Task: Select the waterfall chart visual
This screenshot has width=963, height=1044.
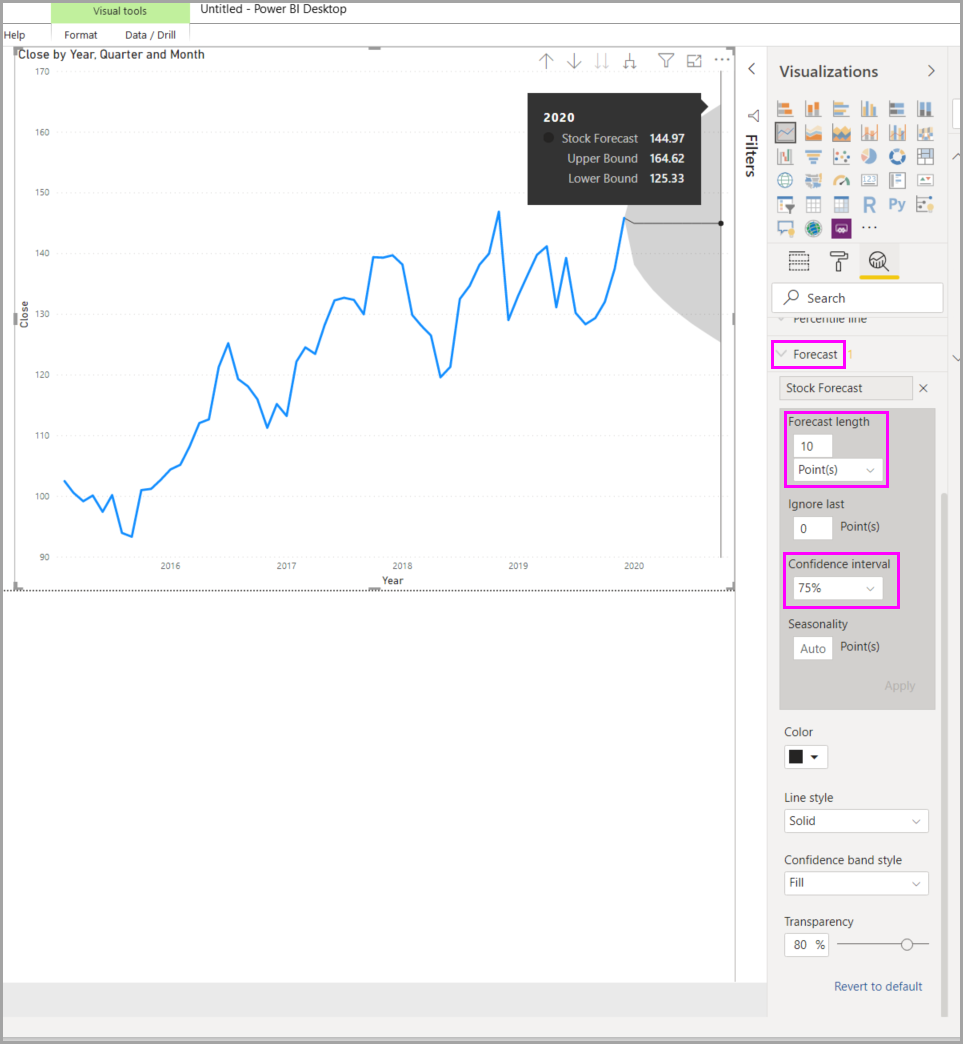Action: click(785, 156)
